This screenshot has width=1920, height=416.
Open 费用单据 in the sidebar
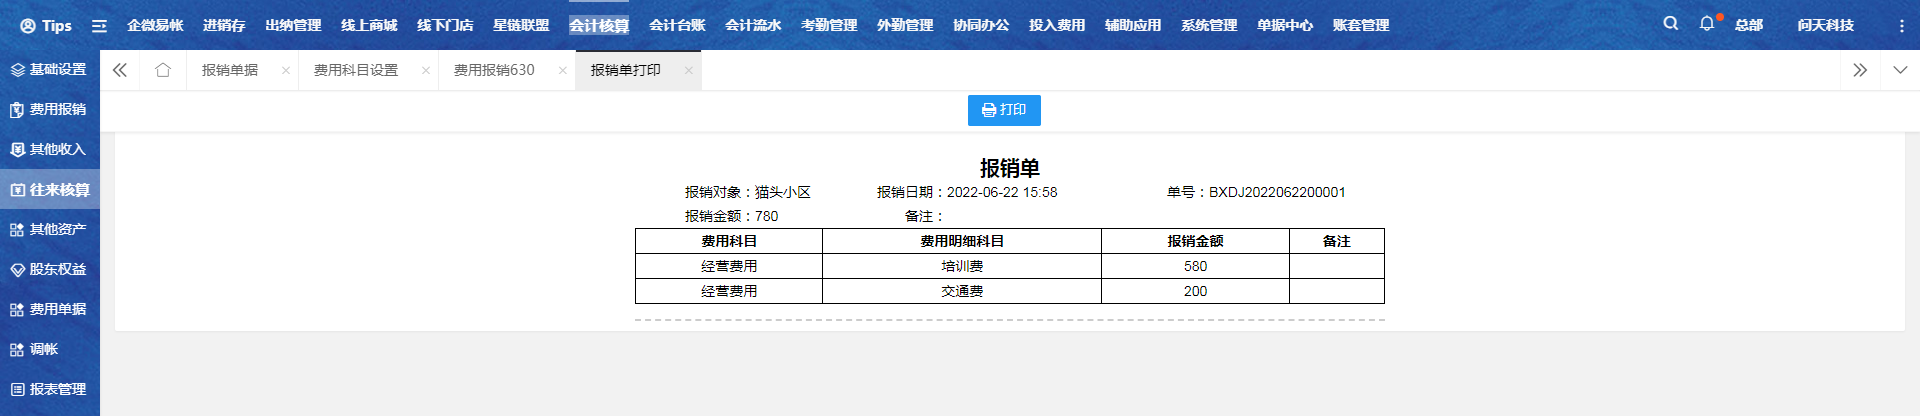point(50,309)
